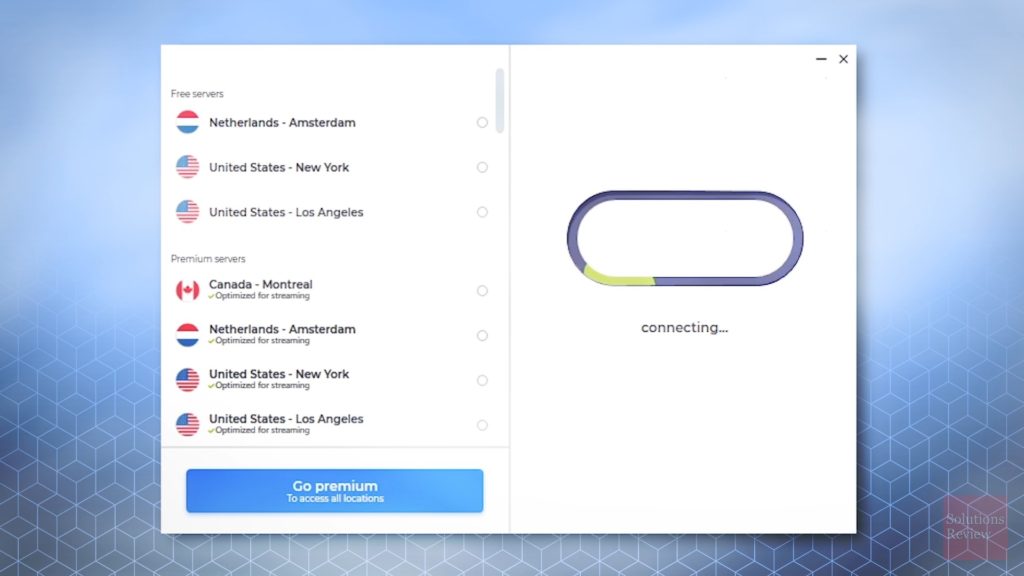Click the Netherlands flag under Free servers
The width and height of the screenshot is (1024, 576).
tap(187, 122)
